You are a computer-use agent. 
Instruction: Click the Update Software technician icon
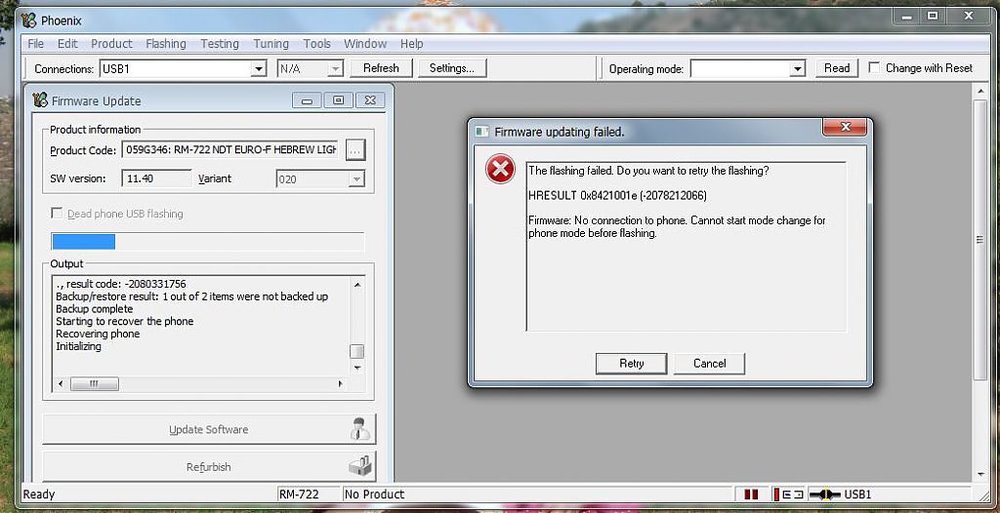[x=360, y=429]
